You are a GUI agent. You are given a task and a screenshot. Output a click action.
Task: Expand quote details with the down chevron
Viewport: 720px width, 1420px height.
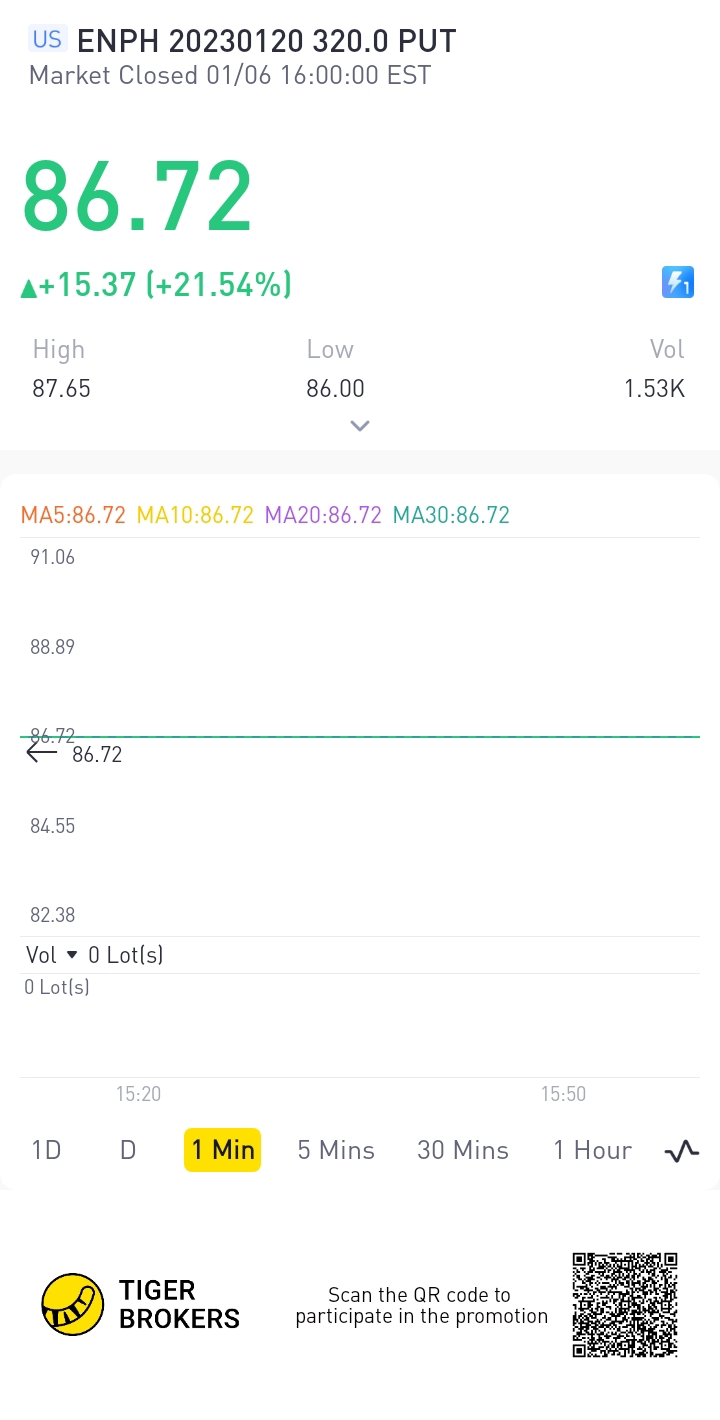360,426
